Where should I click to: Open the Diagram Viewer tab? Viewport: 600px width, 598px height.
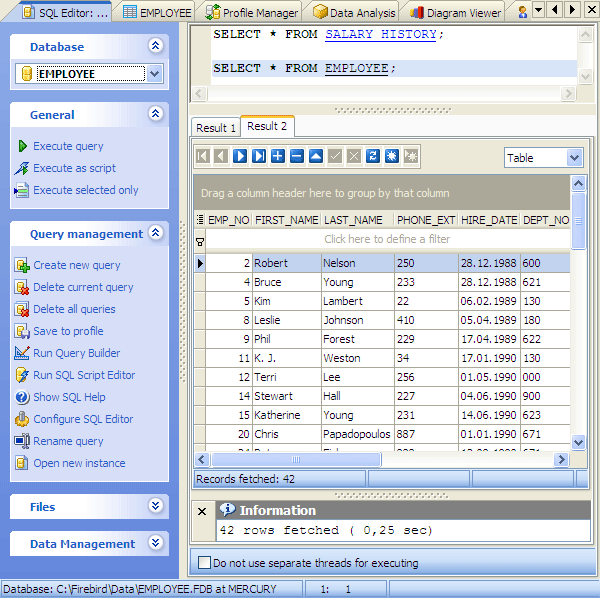click(x=455, y=13)
